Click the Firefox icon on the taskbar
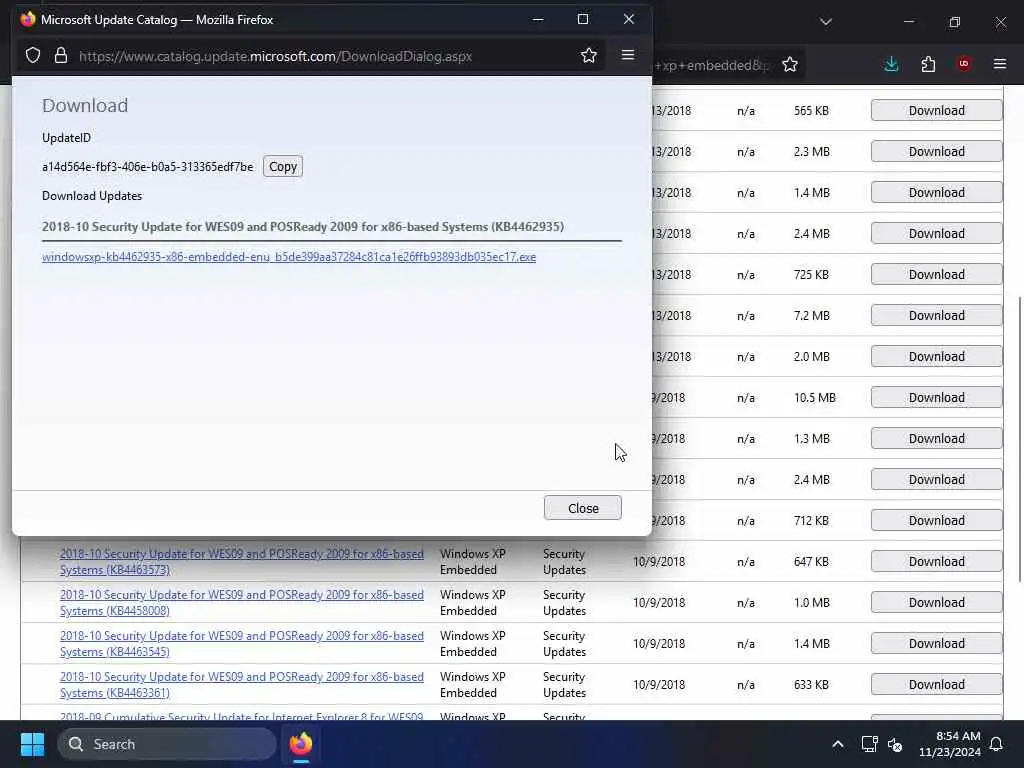 [x=300, y=744]
